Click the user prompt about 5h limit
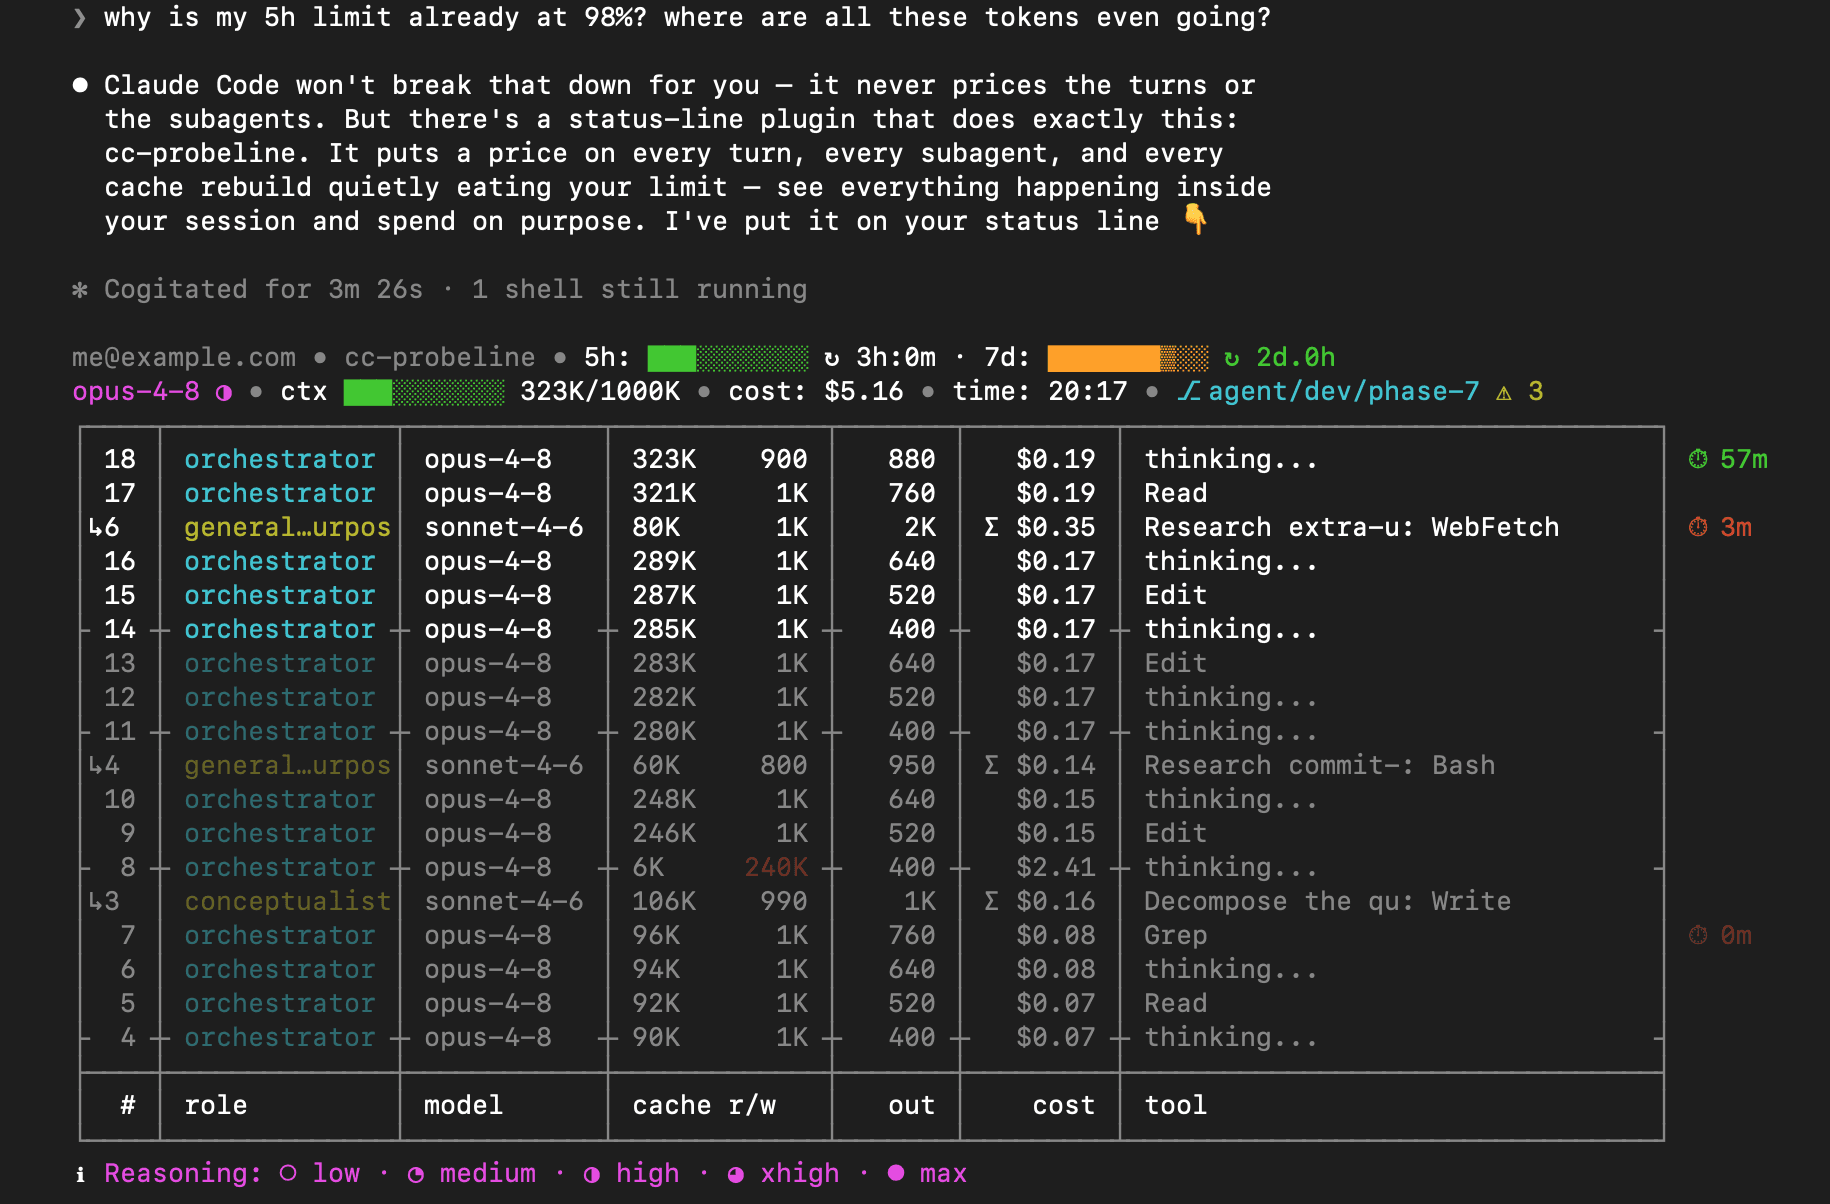This screenshot has height=1204, width=1830. pyautogui.click(x=688, y=17)
